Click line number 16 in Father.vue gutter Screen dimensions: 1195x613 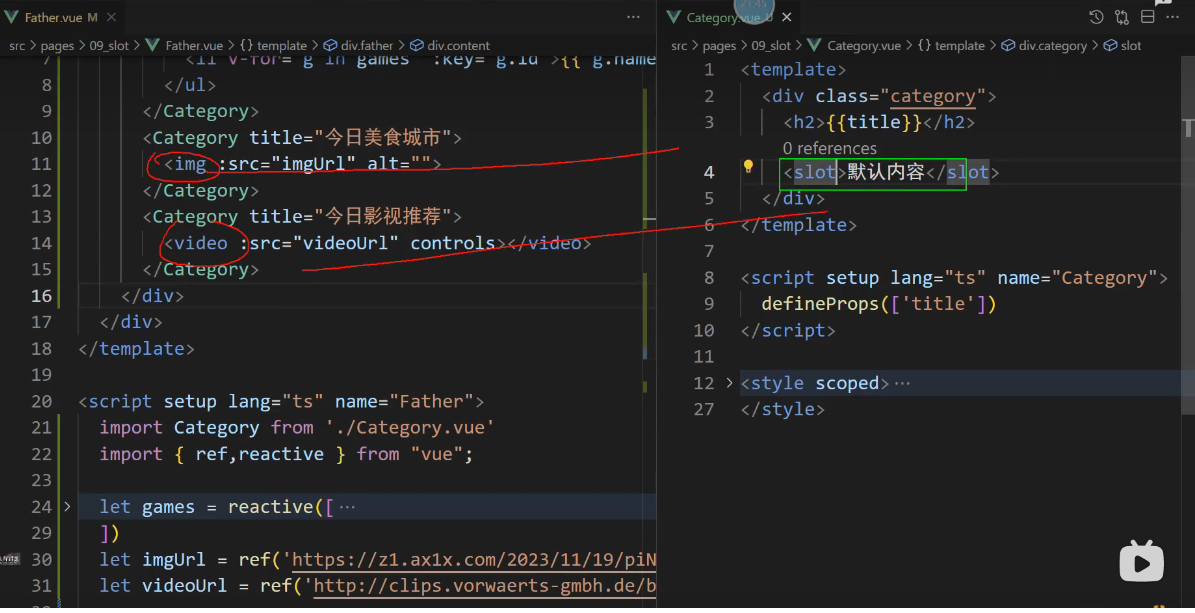41,296
